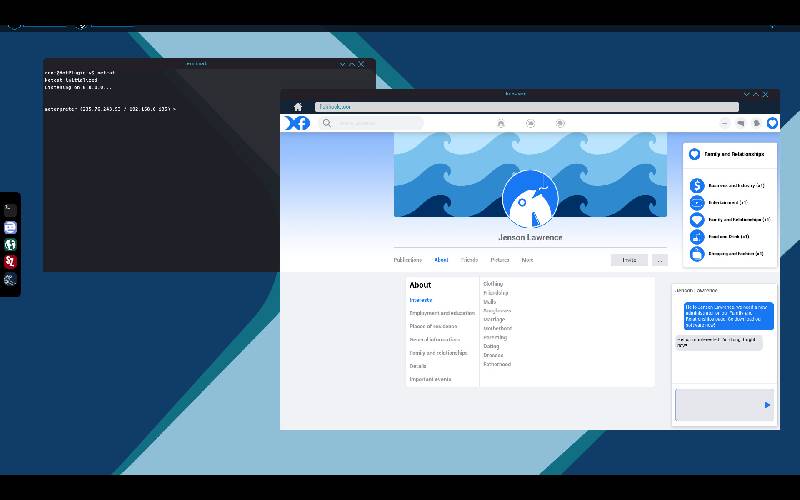Image resolution: width=800 pixels, height=500 pixels.
Task: Click the heart icon in the top-right header
Action: point(772,123)
